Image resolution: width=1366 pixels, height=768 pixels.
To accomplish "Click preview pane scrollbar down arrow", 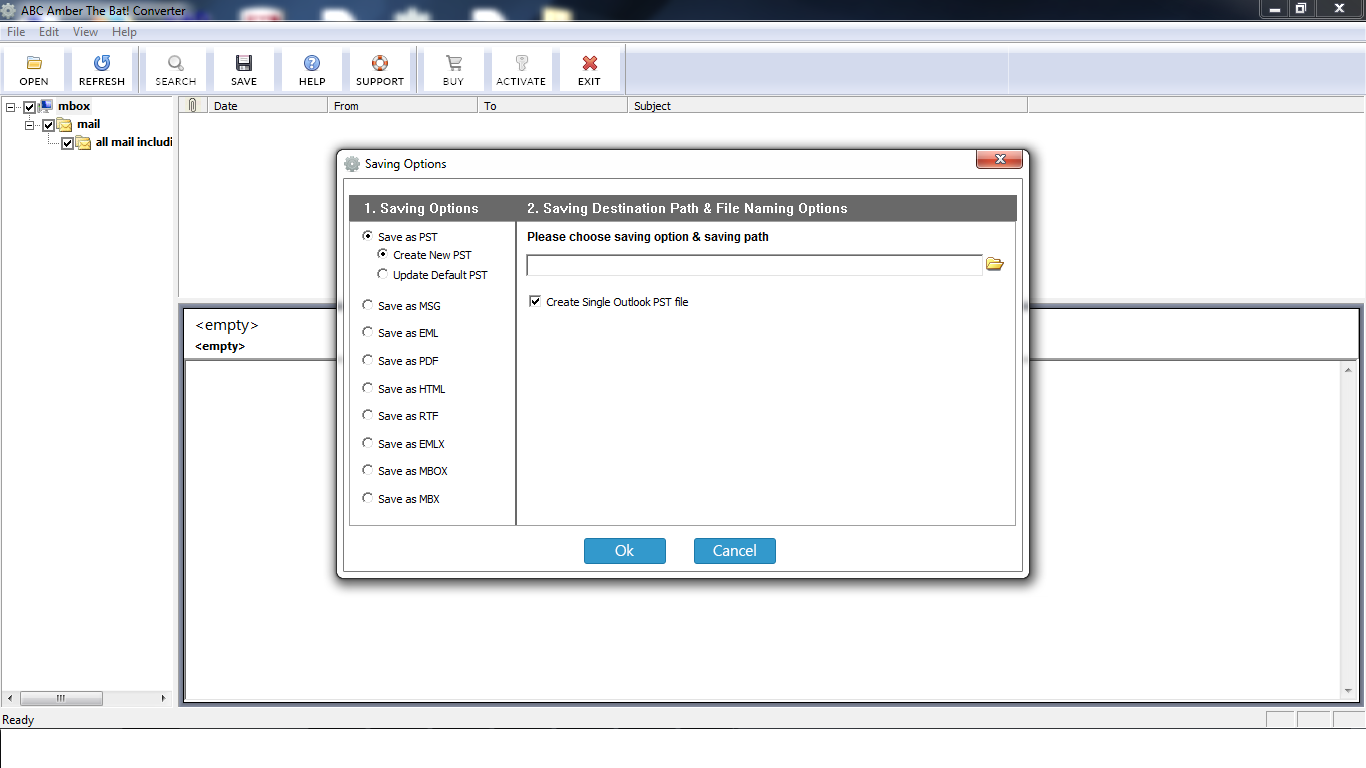I will (x=1347, y=691).
